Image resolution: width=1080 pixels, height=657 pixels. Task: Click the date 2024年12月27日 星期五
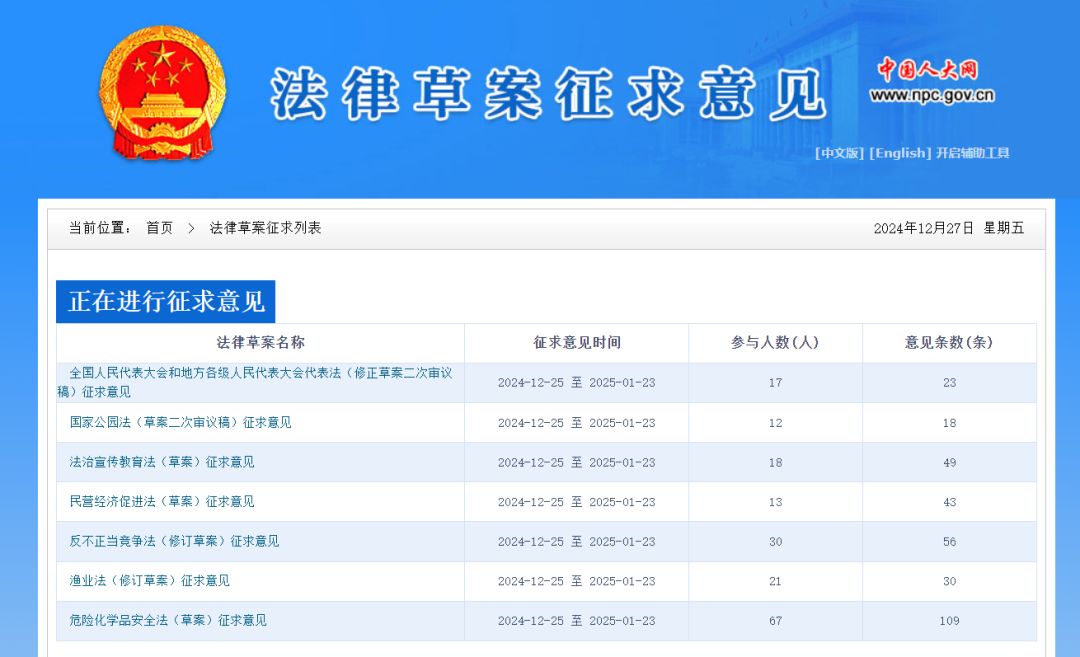point(947,227)
